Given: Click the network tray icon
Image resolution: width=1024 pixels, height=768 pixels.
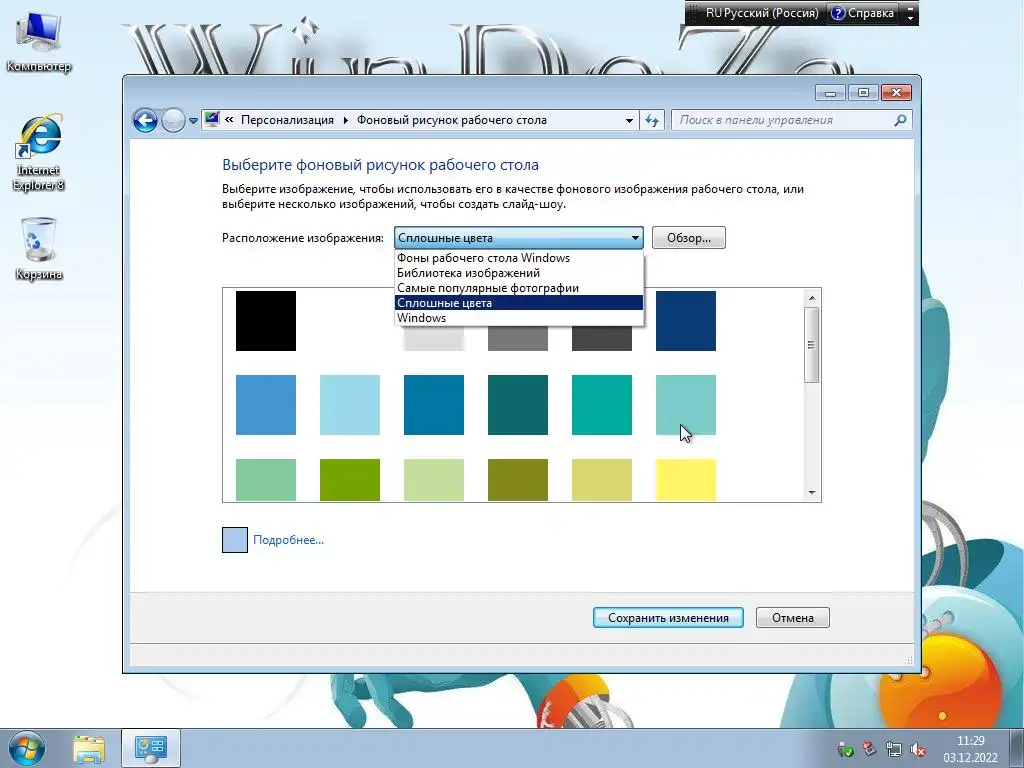Looking at the screenshot, I should [893, 749].
